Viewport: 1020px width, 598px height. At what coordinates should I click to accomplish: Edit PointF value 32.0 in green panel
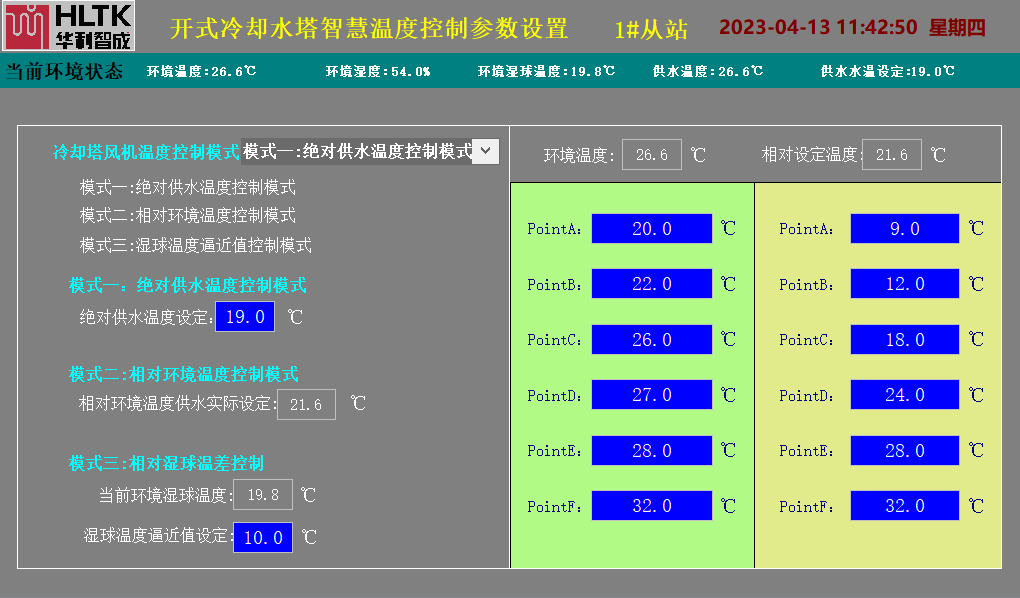click(652, 506)
